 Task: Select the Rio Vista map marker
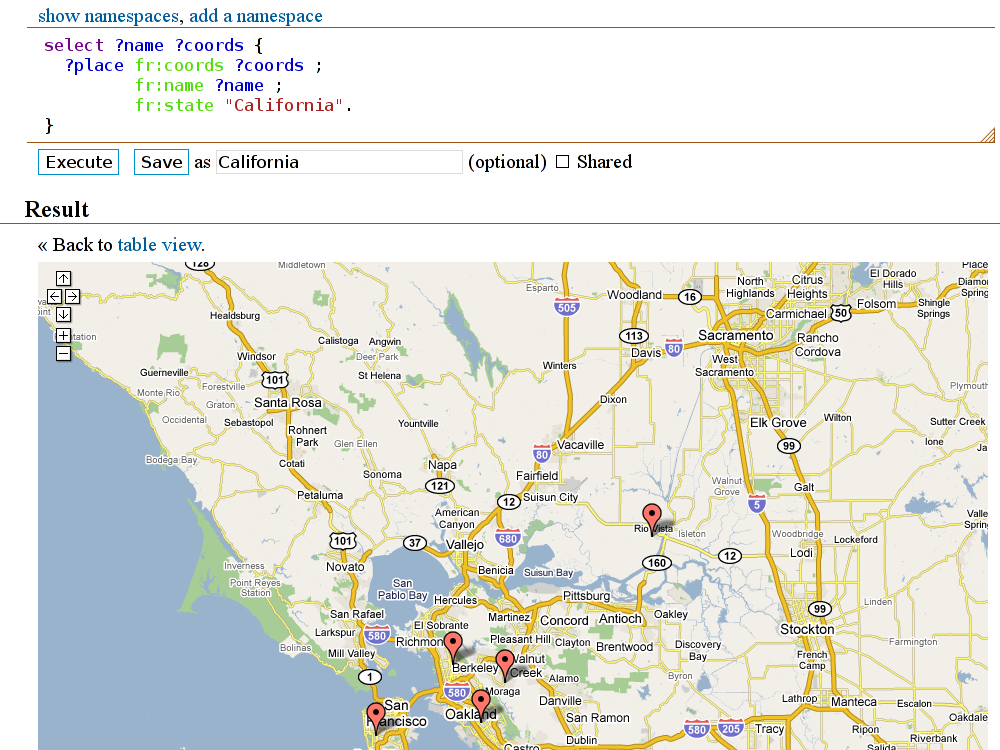coord(652,517)
